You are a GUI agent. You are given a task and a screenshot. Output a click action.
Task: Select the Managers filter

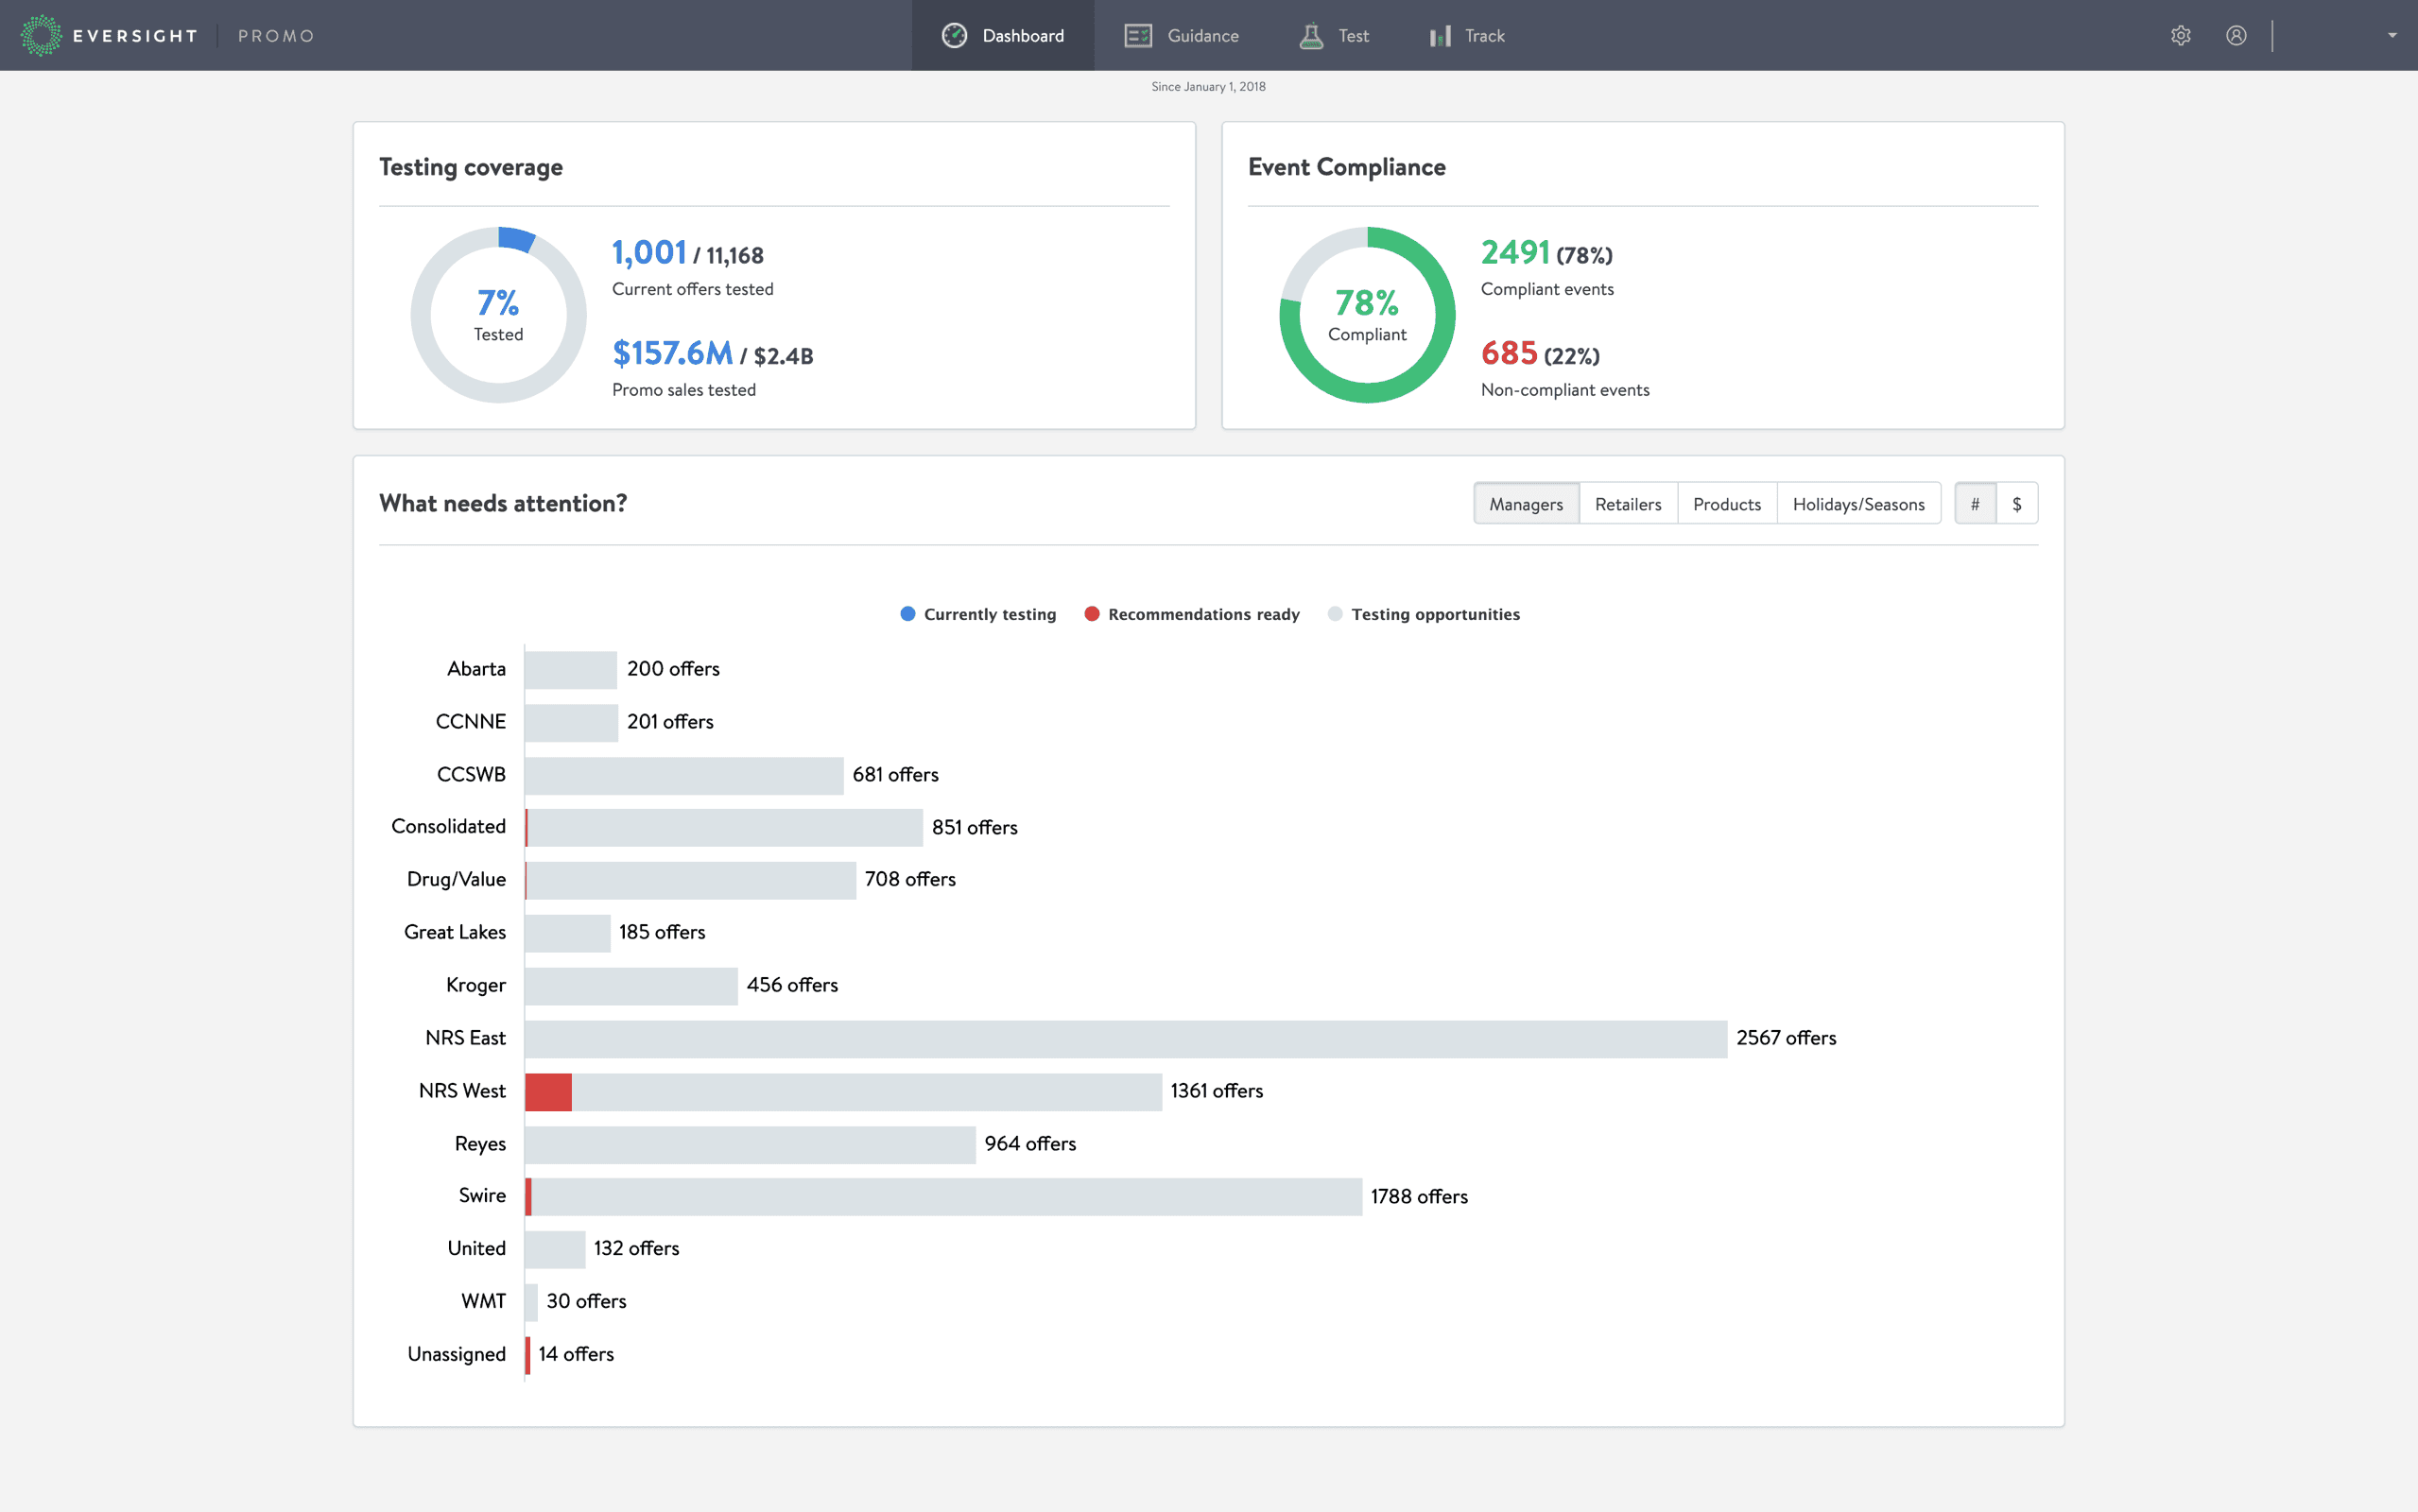(x=1526, y=503)
